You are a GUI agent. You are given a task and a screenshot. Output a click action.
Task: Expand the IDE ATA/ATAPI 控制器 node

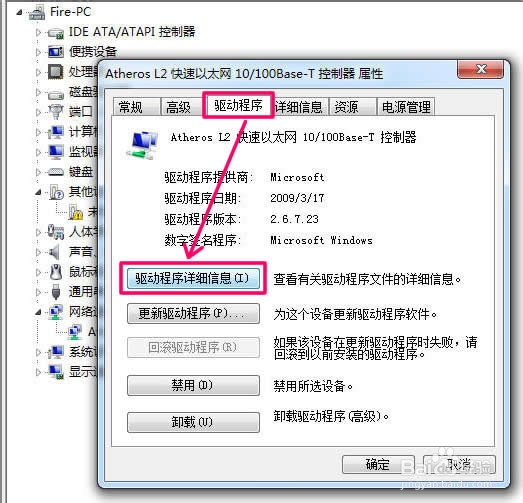pos(38,32)
